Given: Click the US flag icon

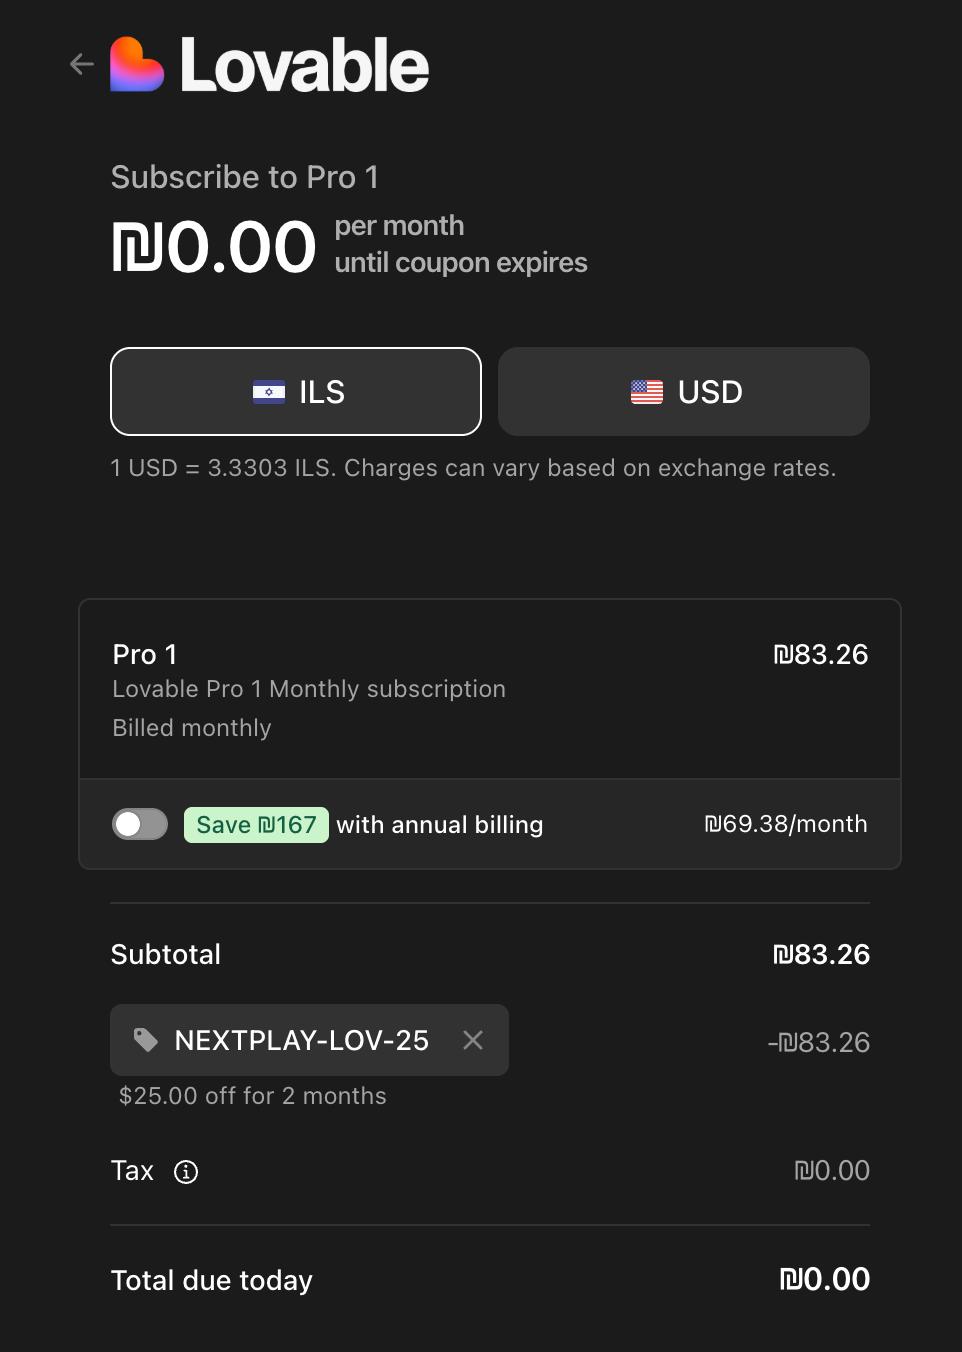Looking at the screenshot, I should pos(646,392).
